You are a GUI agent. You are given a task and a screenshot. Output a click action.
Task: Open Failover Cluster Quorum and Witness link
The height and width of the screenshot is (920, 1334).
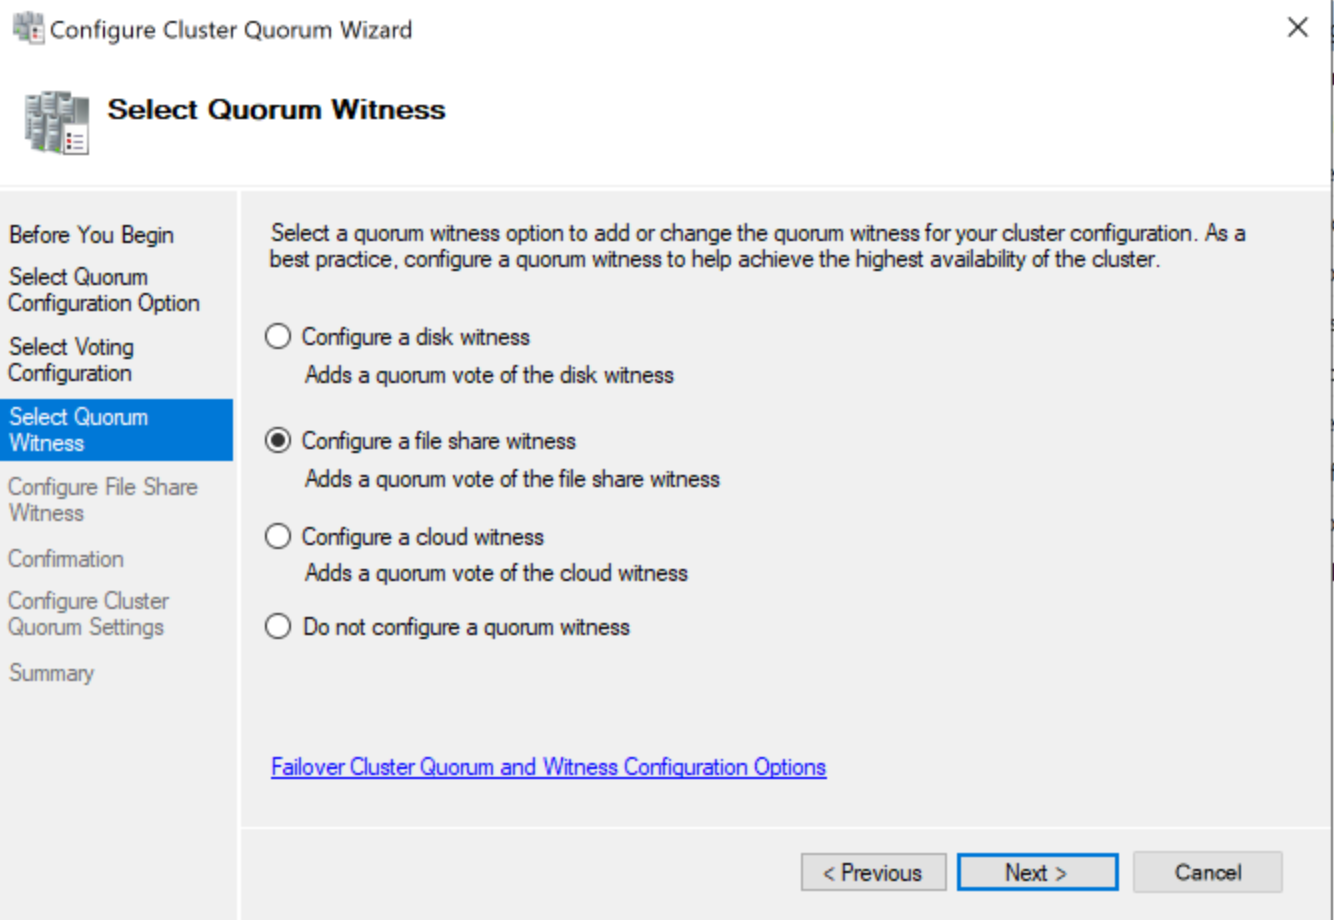[548, 767]
